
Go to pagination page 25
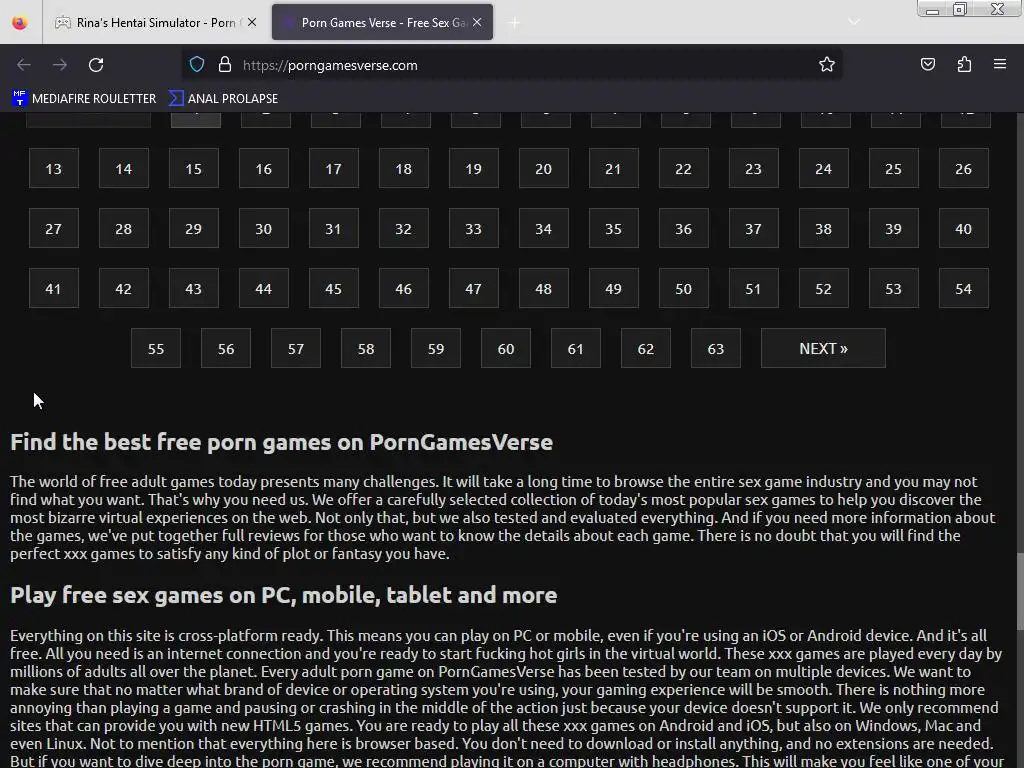893,168
